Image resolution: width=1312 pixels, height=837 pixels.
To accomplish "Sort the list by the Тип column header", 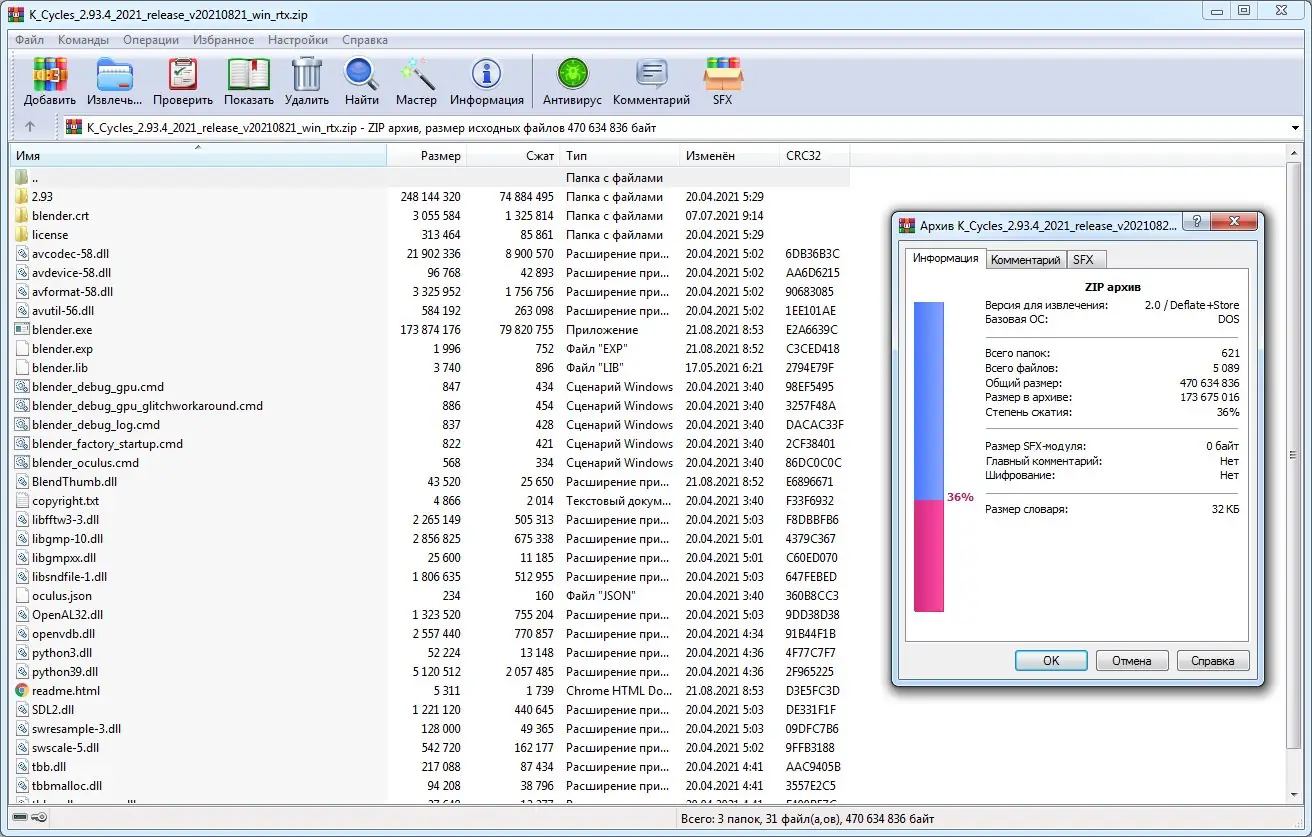I will (619, 156).
